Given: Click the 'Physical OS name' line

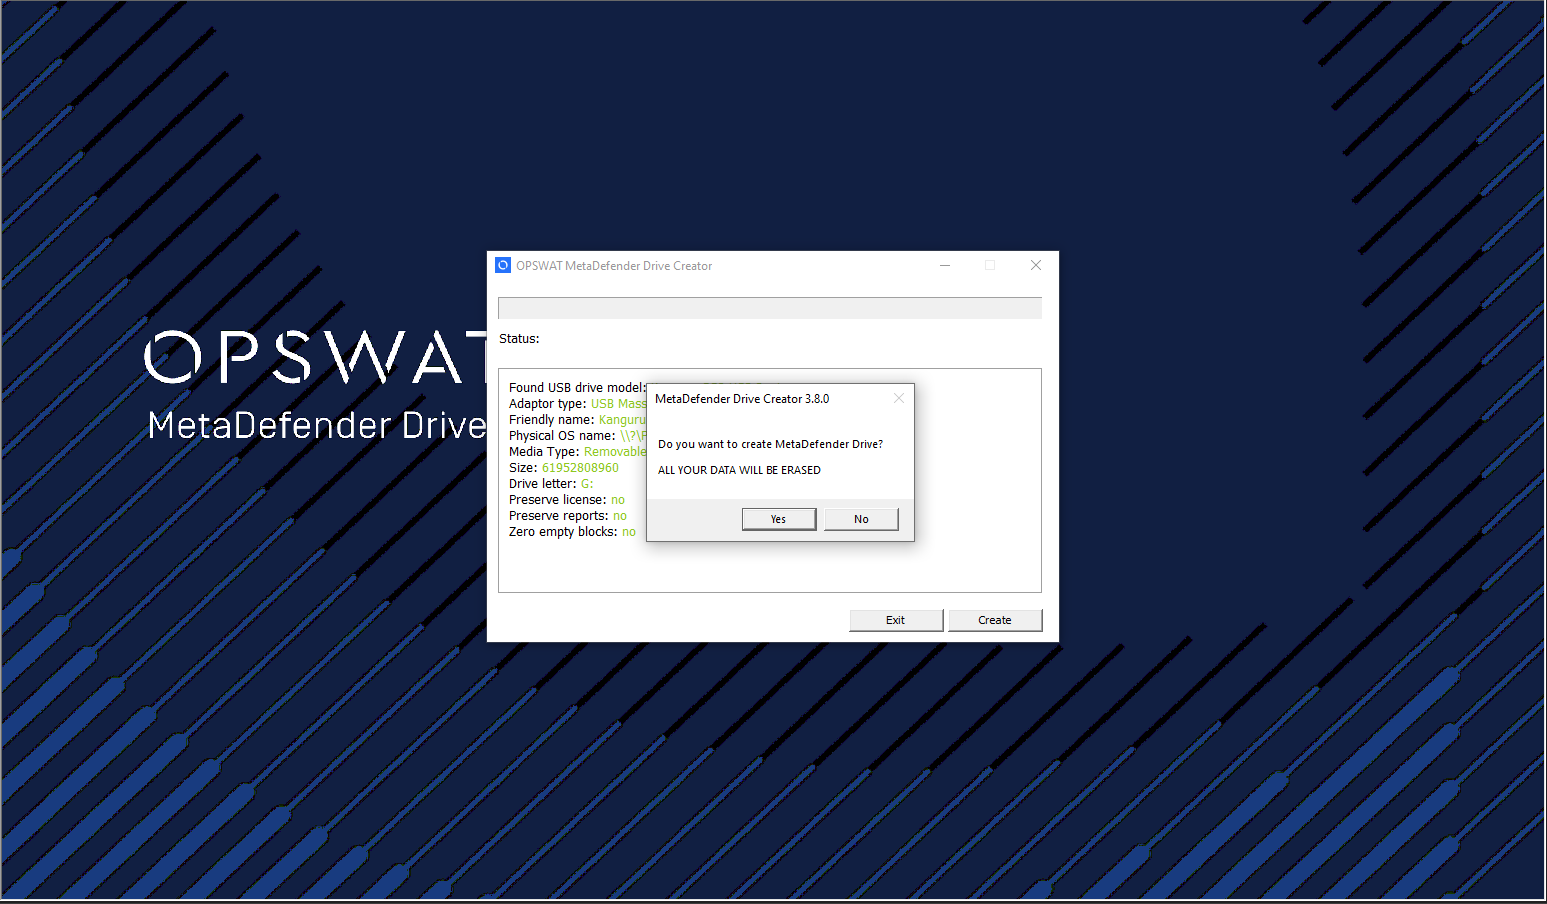Looking at the screenshot, I should tap(578, 436).
